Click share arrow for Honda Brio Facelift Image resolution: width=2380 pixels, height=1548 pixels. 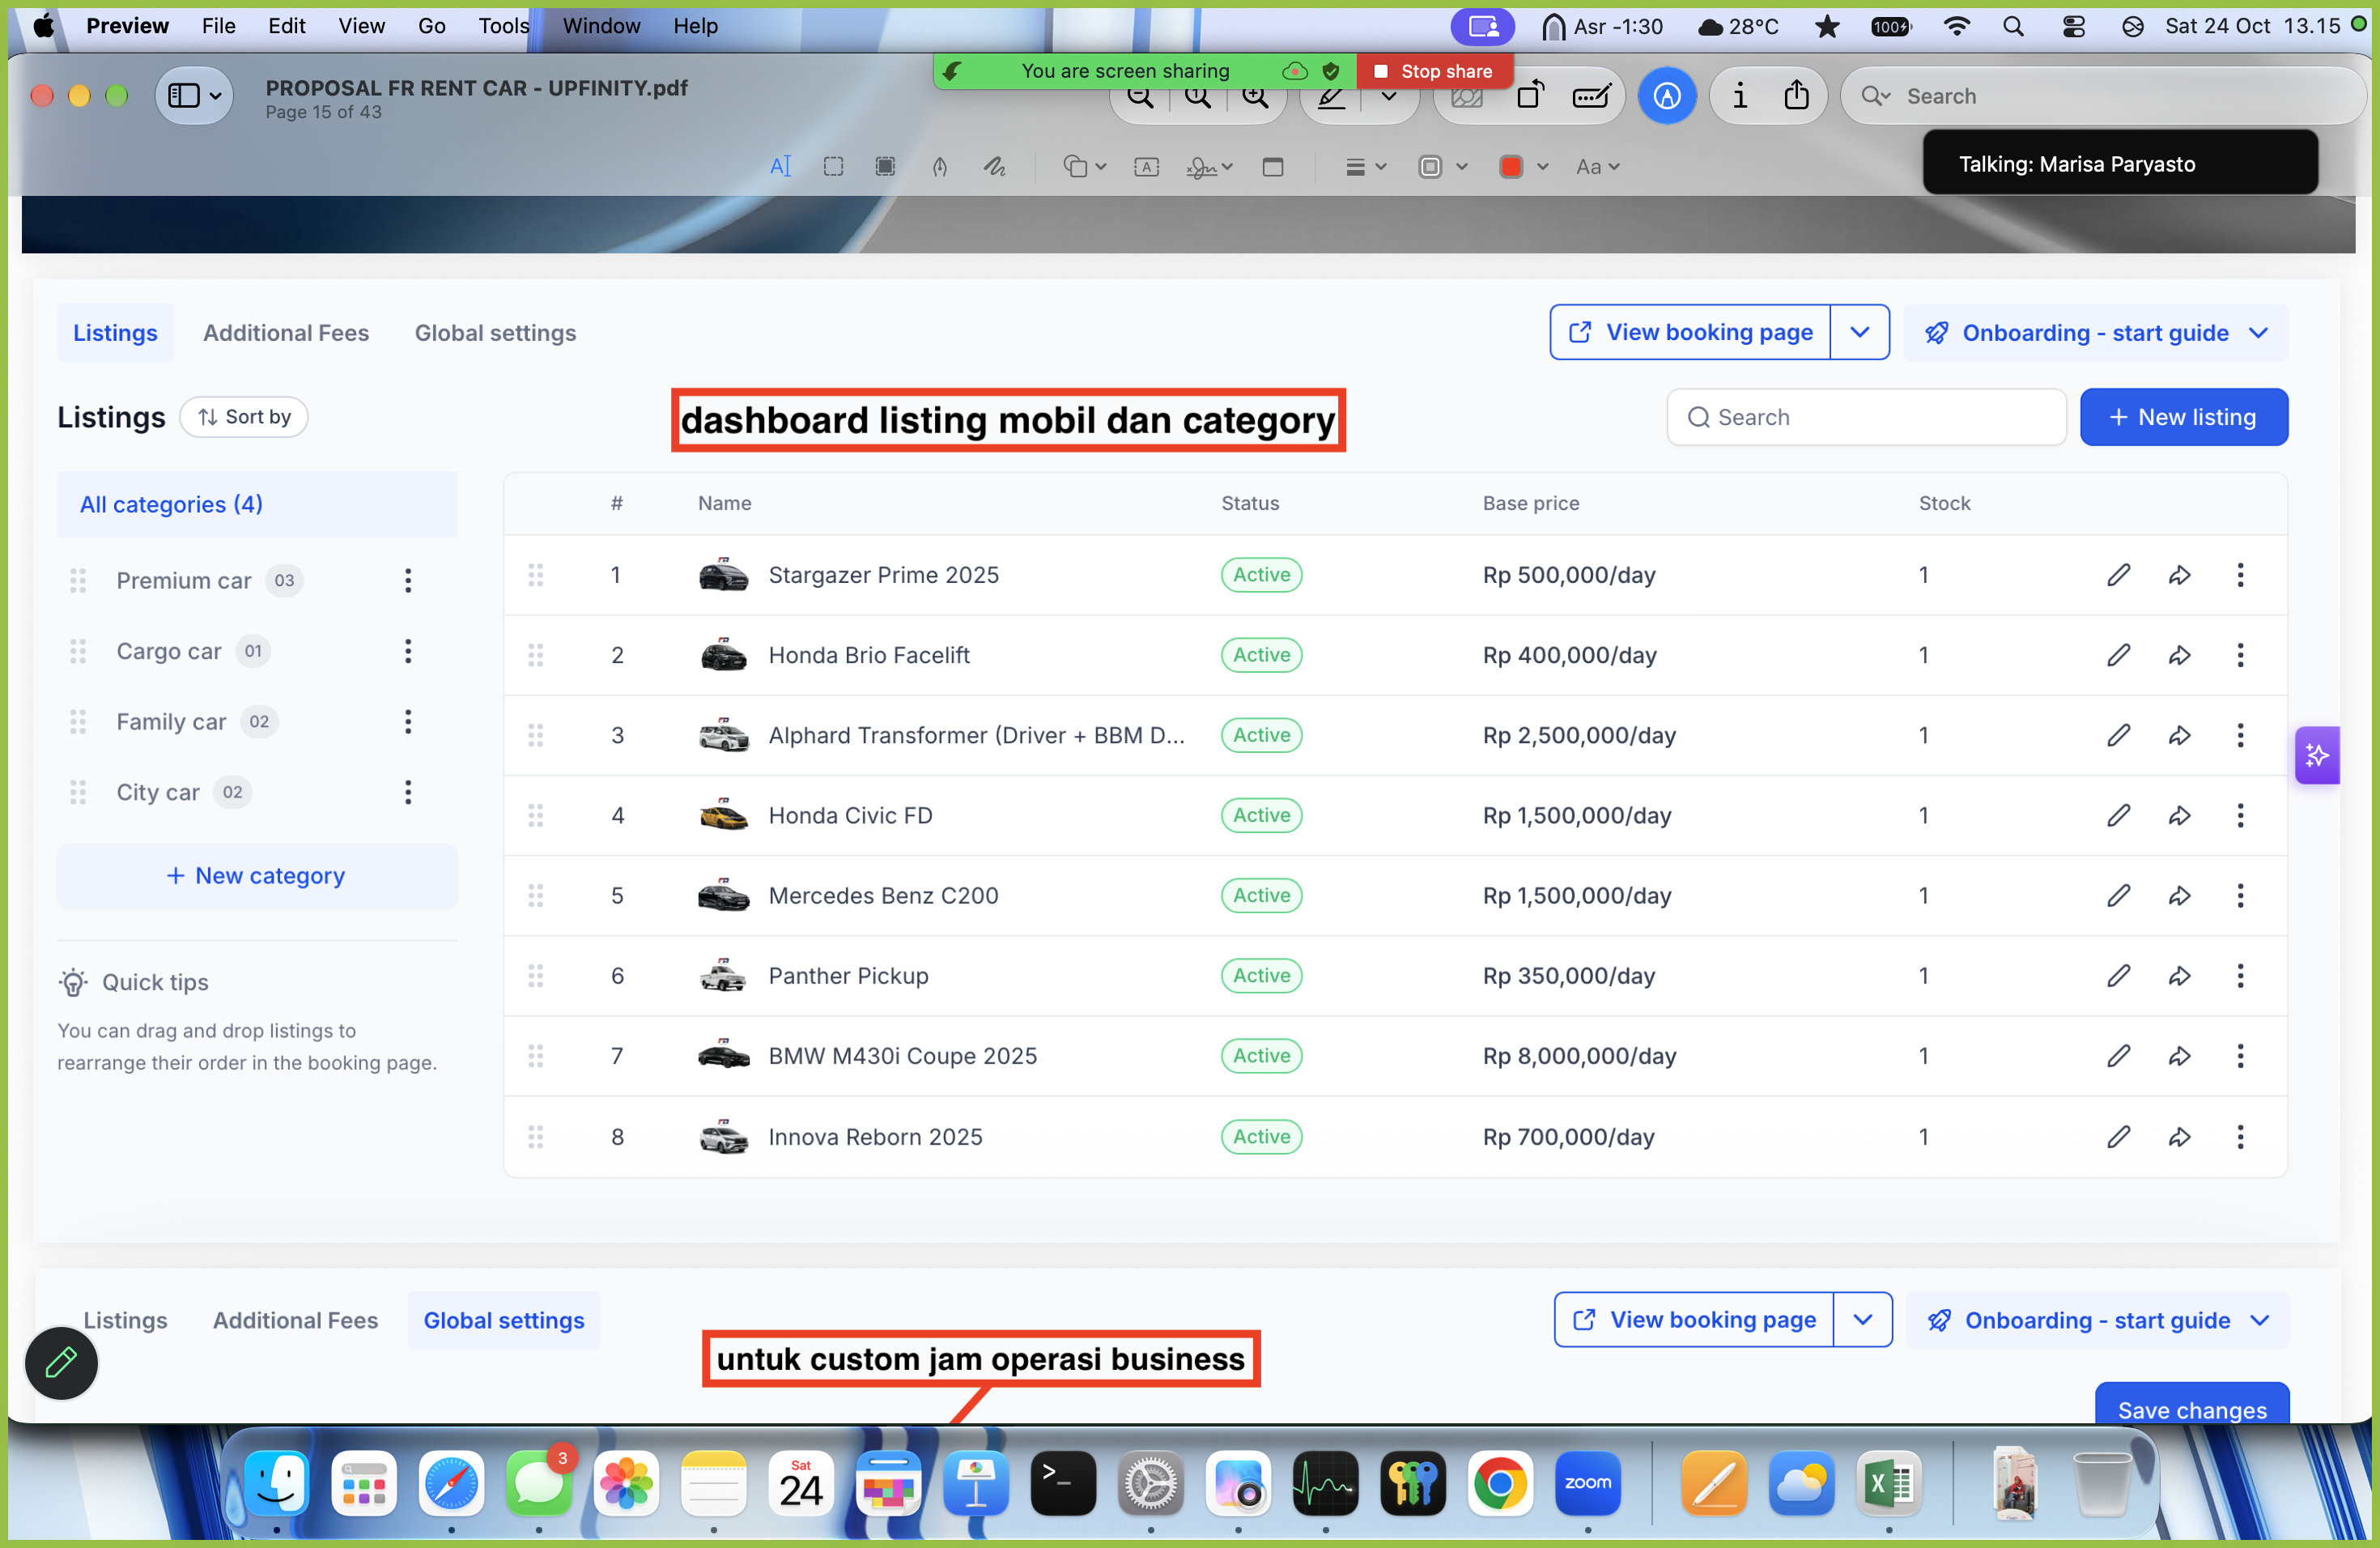click(2179, 655)
